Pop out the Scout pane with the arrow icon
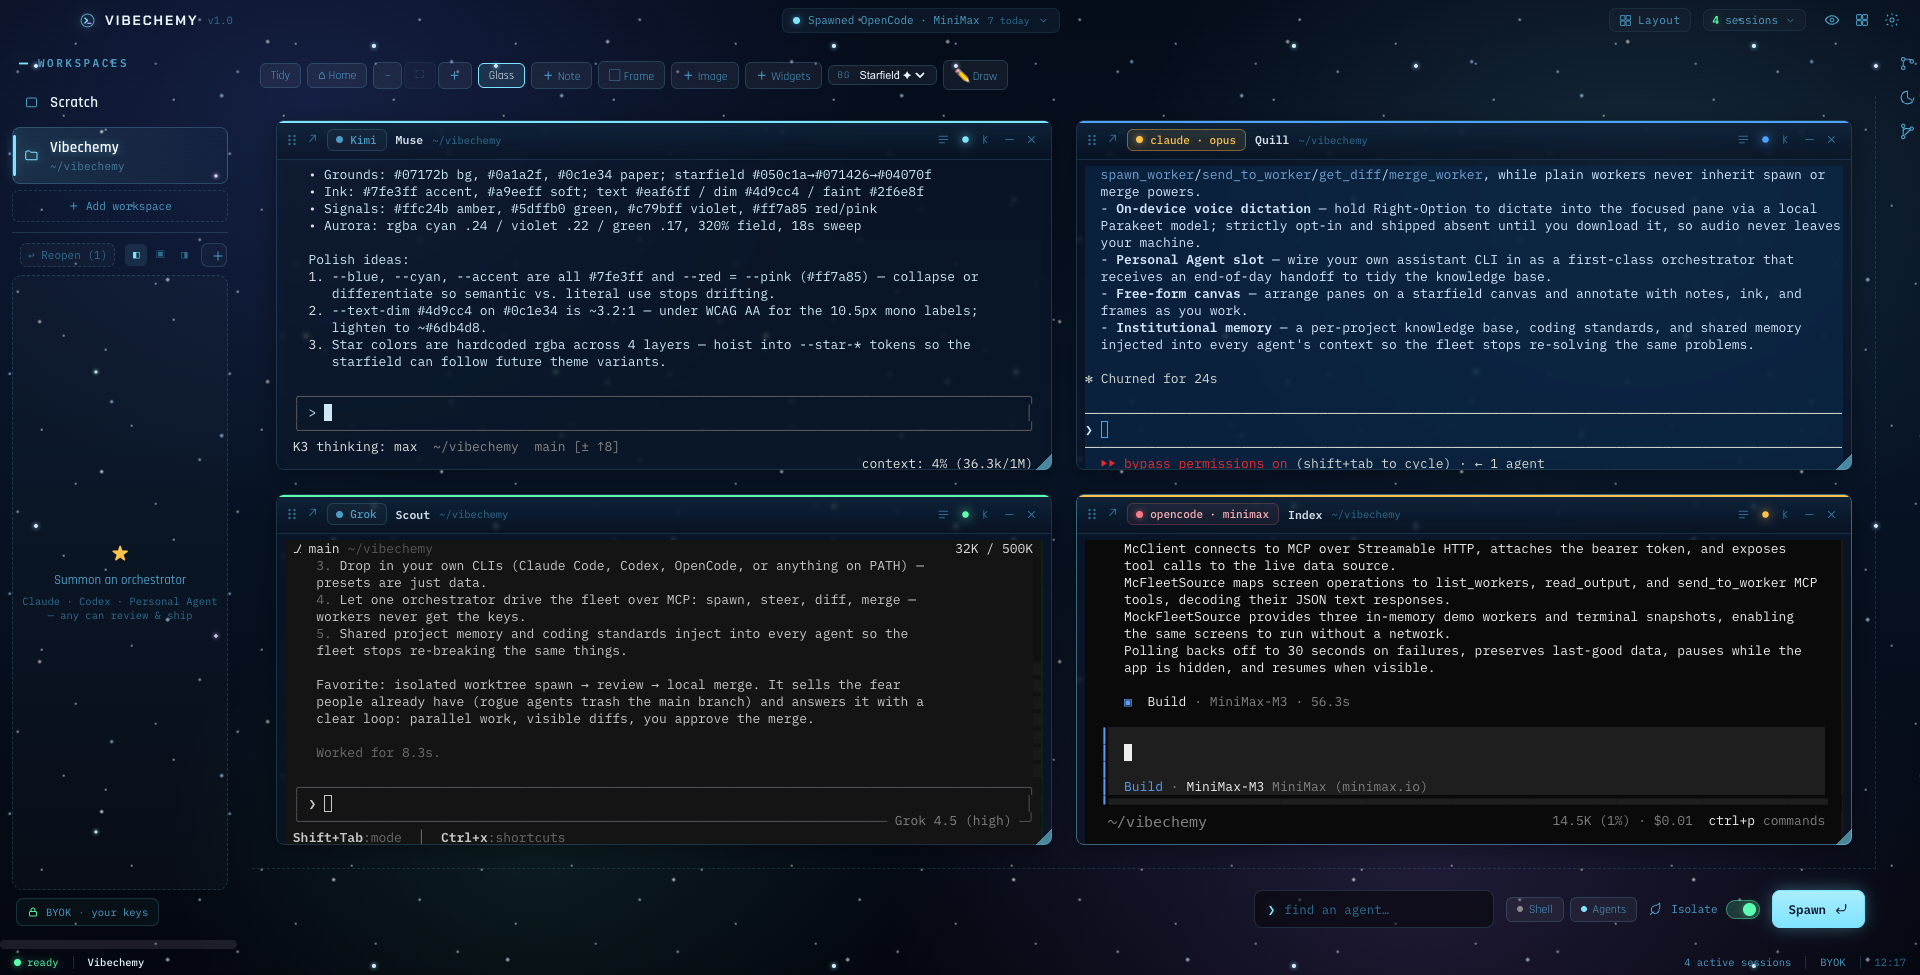The width and height of the screenshot is (1920, 975). (312, 514)
